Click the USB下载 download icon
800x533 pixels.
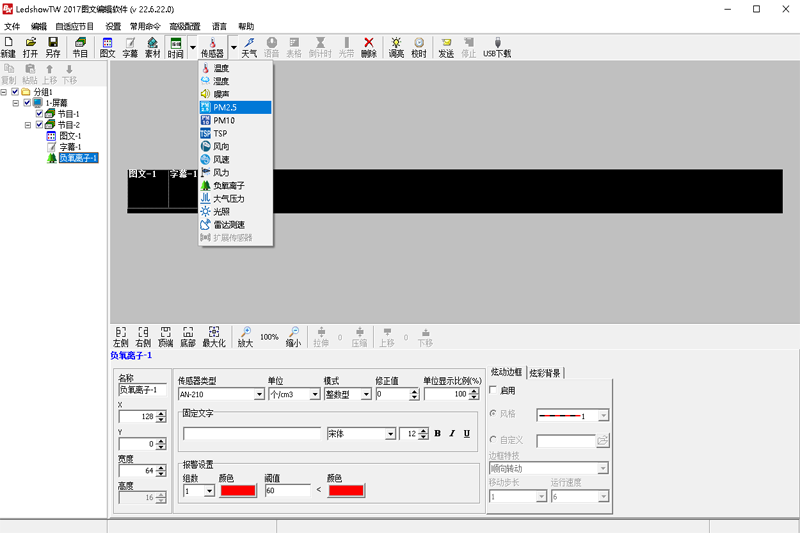click(x=496, y=44)
